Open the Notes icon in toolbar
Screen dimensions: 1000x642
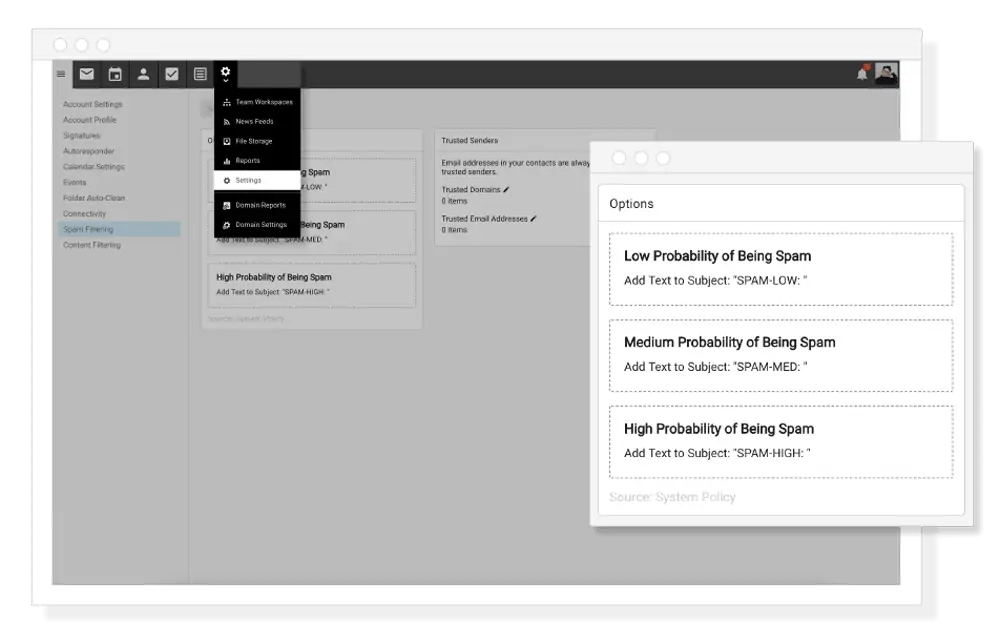(x=200, y=74)
